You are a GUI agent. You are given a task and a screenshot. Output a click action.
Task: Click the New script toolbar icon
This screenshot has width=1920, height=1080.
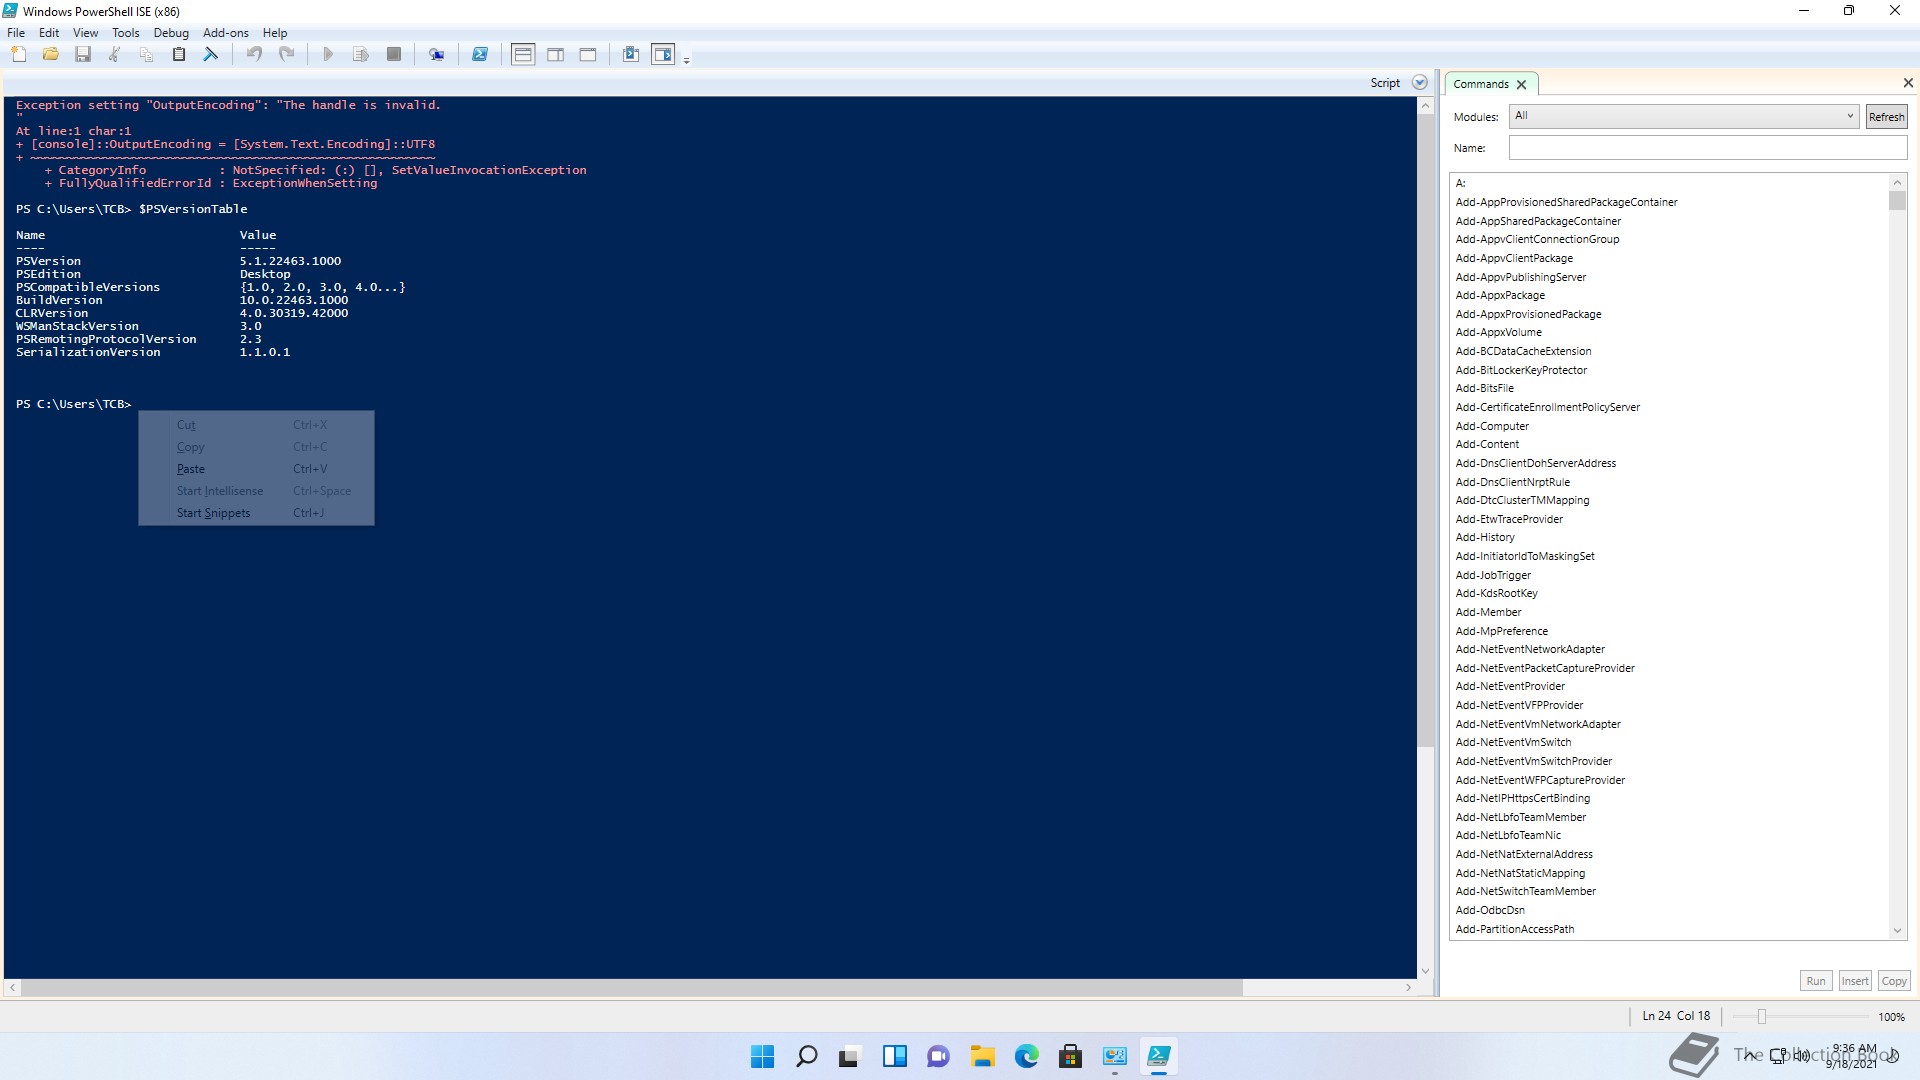pyautogui.click(x=19, y=55)
